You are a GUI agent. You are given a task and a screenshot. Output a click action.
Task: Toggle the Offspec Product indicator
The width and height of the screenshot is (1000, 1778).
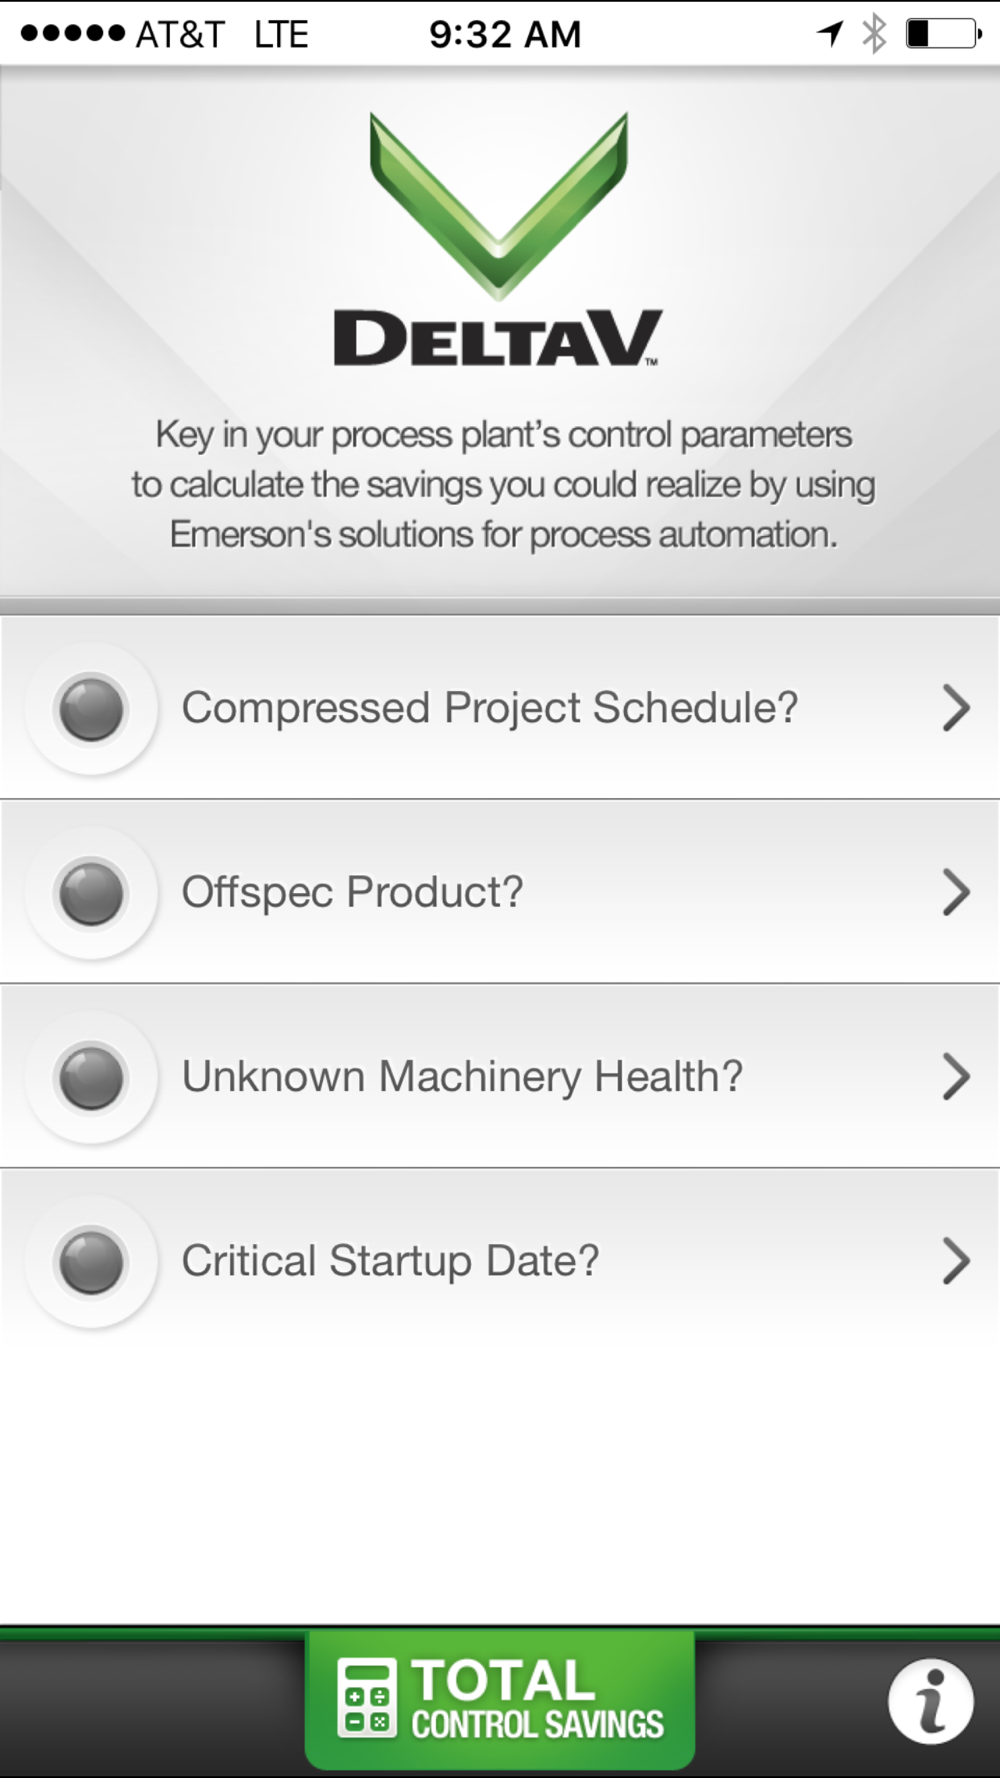pos(92,893)
